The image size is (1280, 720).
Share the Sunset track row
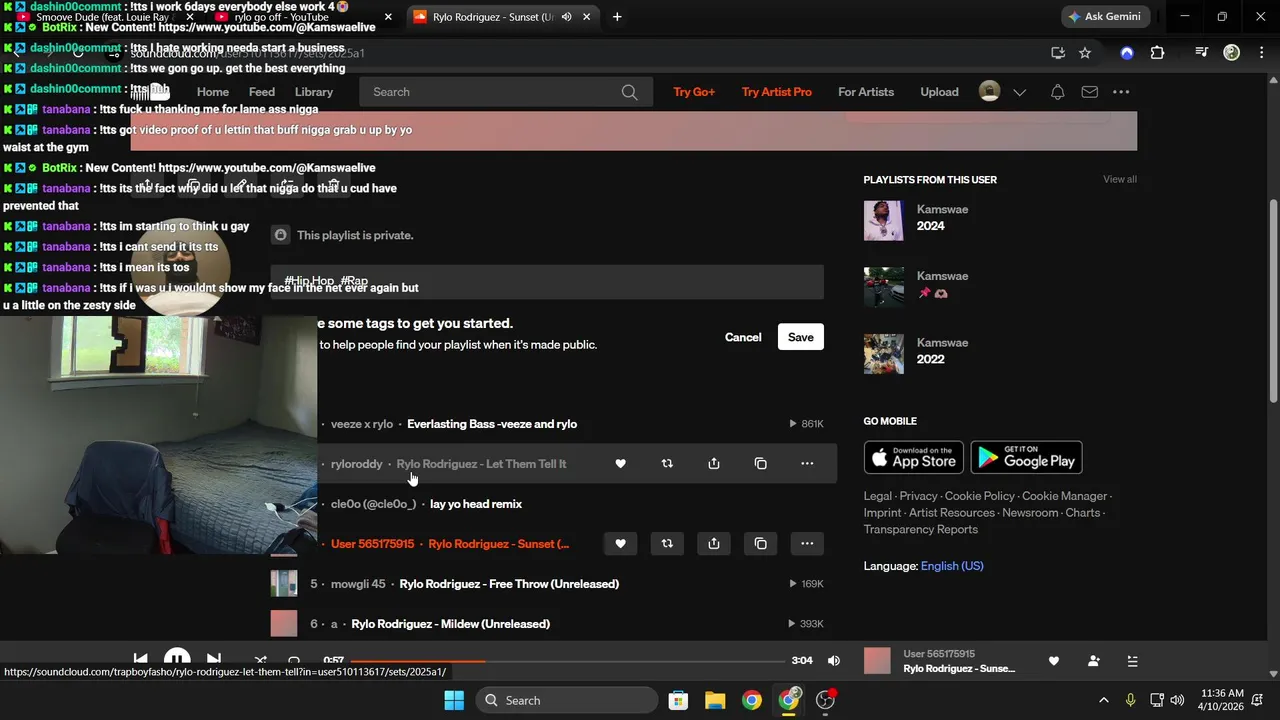(714, 544)
